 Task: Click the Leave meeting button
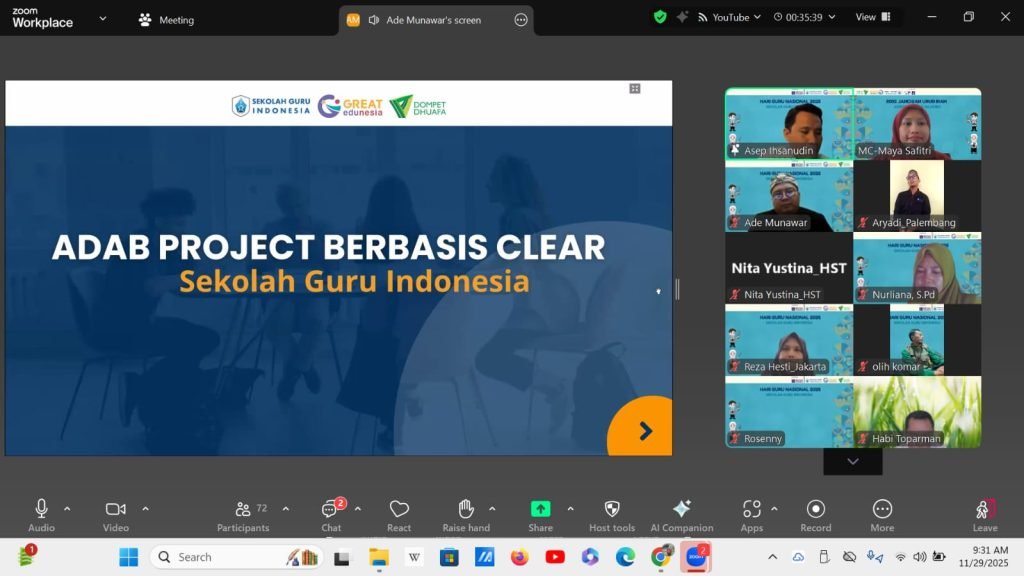pyautogui.click(x=985, y=512)
